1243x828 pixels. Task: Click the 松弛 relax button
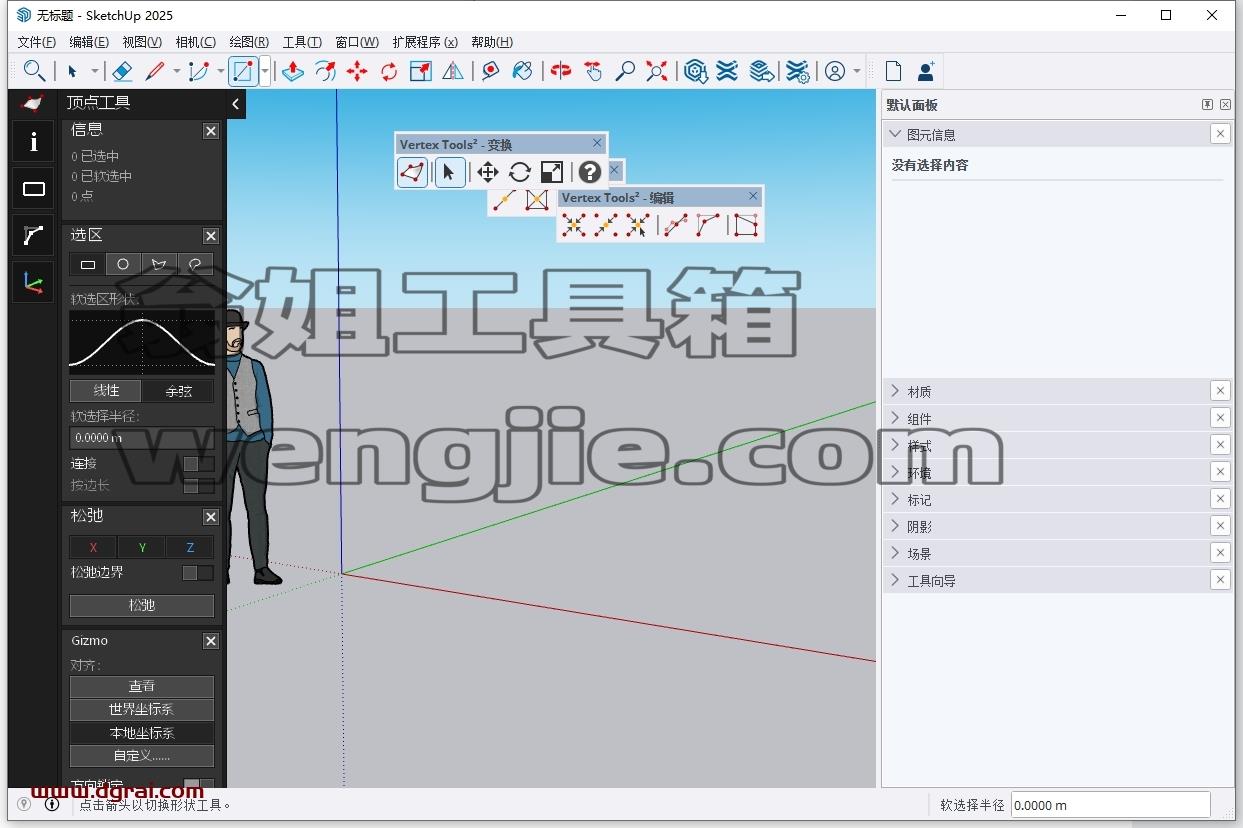tap(142, 606)
